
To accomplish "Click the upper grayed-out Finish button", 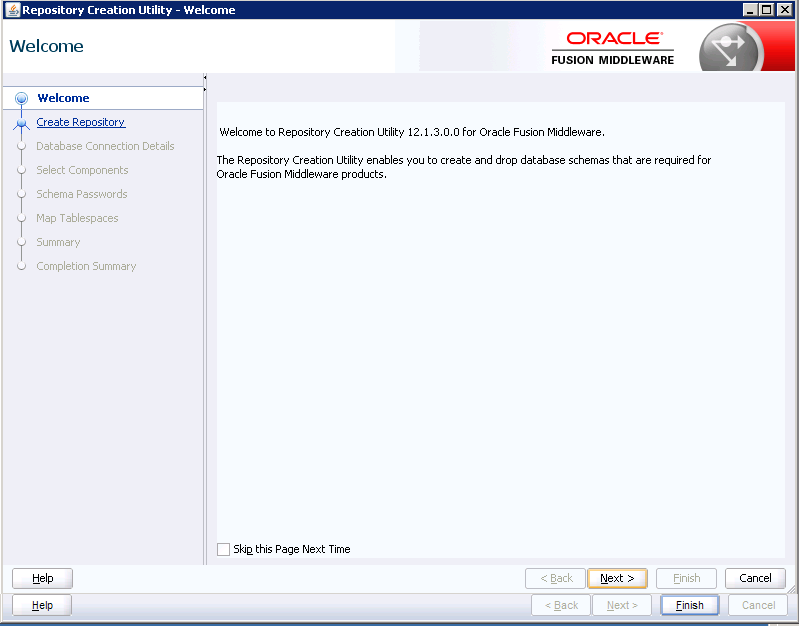I will 686,578.
